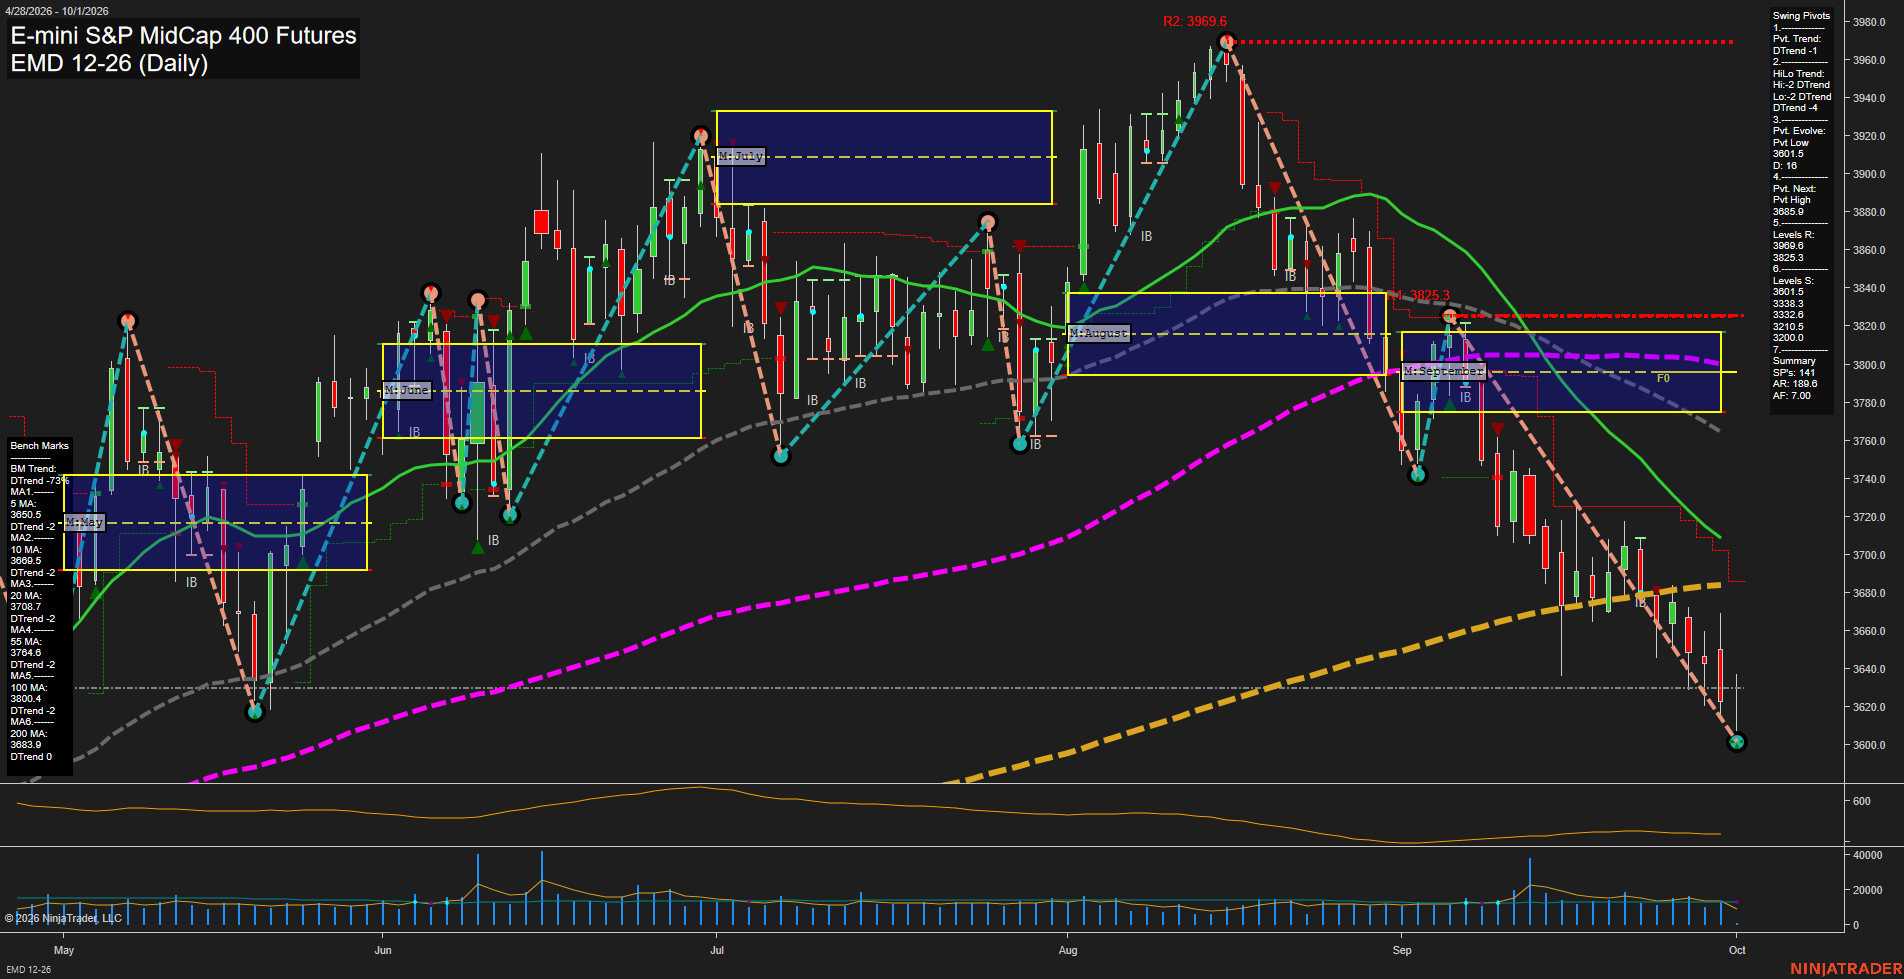
Task: Click the "Sep" label on the time axis
Action: pos(1402,950)
